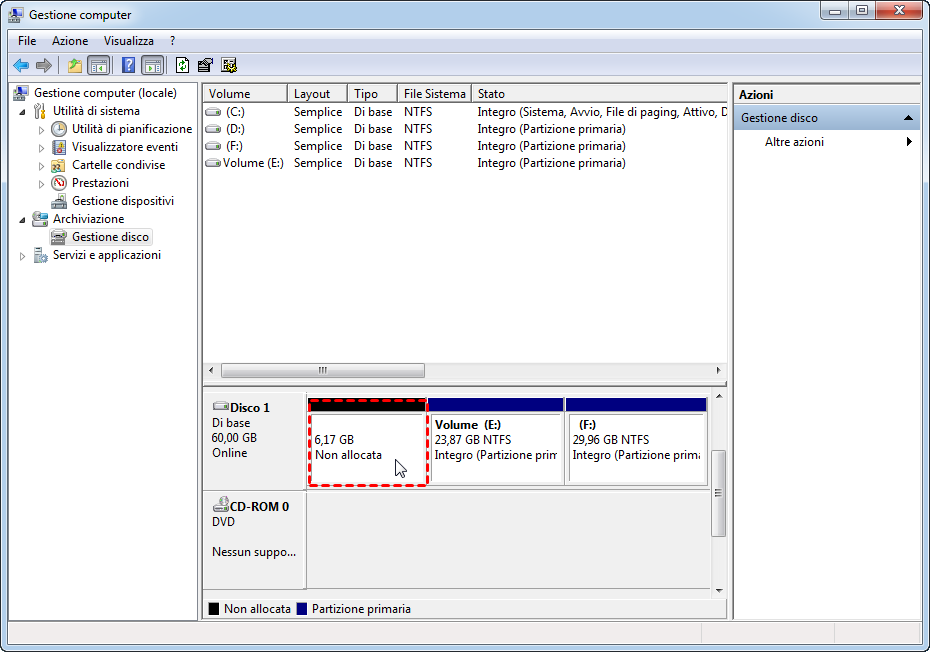Click the Archiviazione storage icon

pos(40,219)
